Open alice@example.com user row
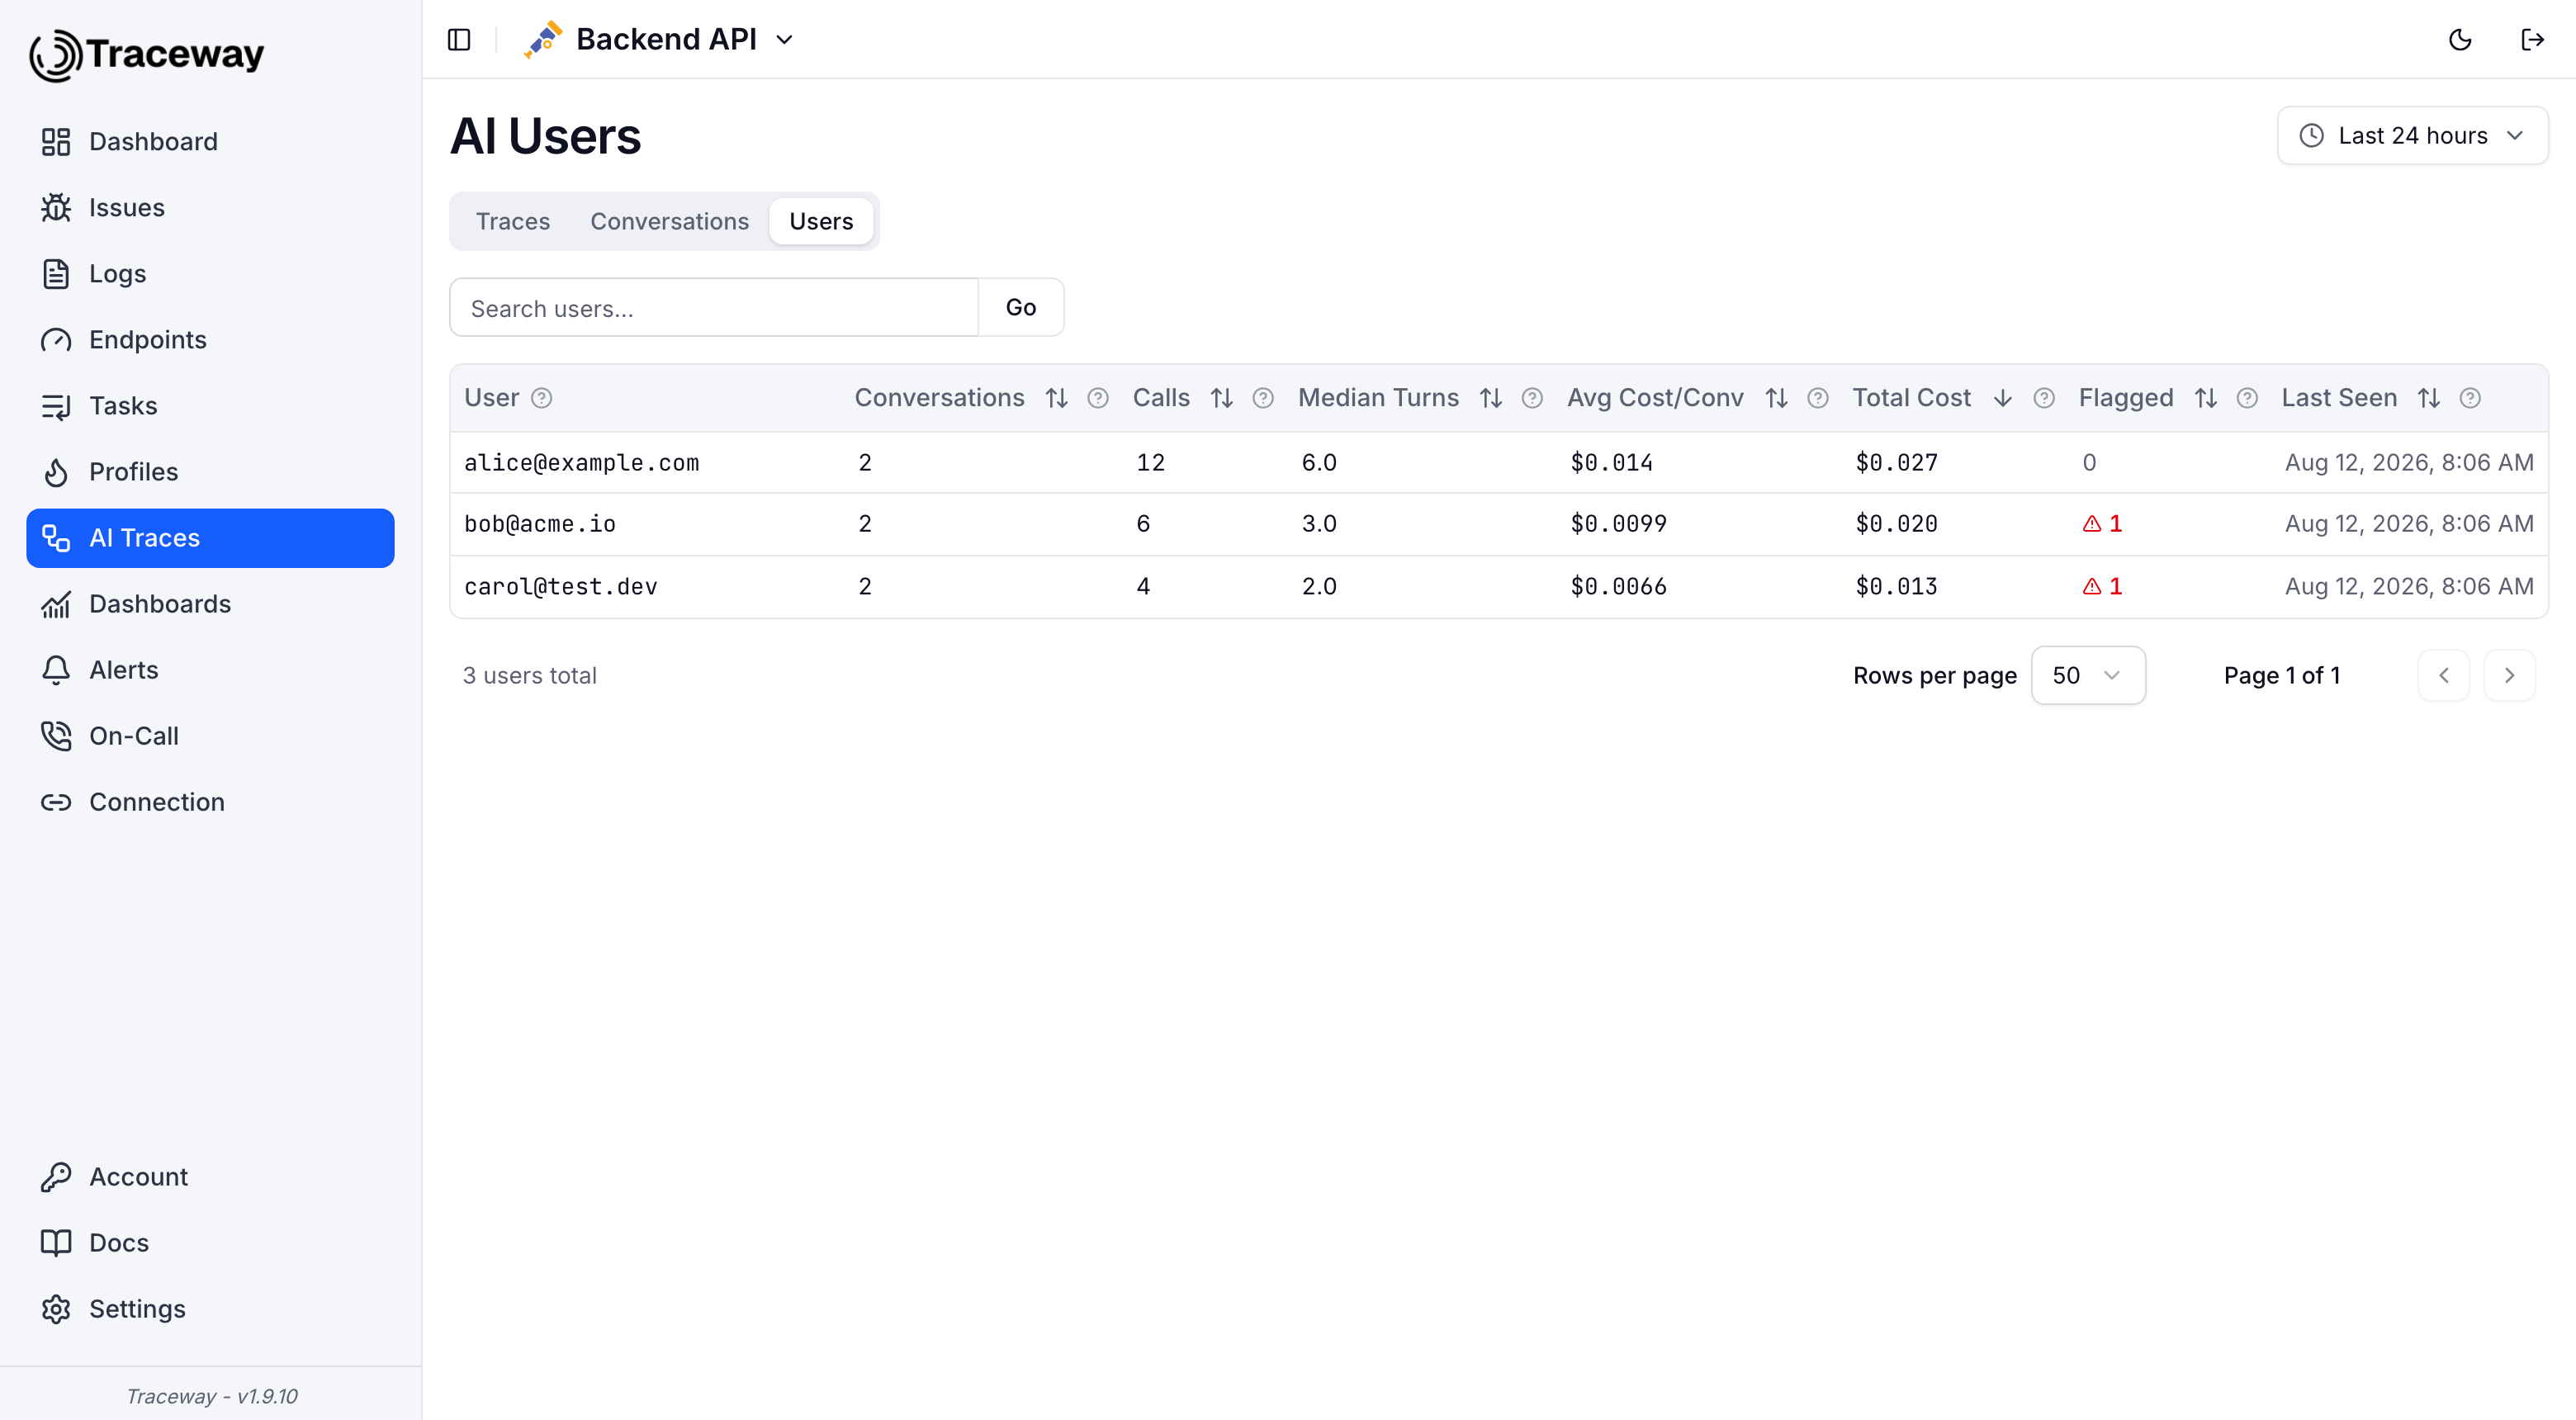This screenshot has width=2576, height=1420. click(1499, 462)
